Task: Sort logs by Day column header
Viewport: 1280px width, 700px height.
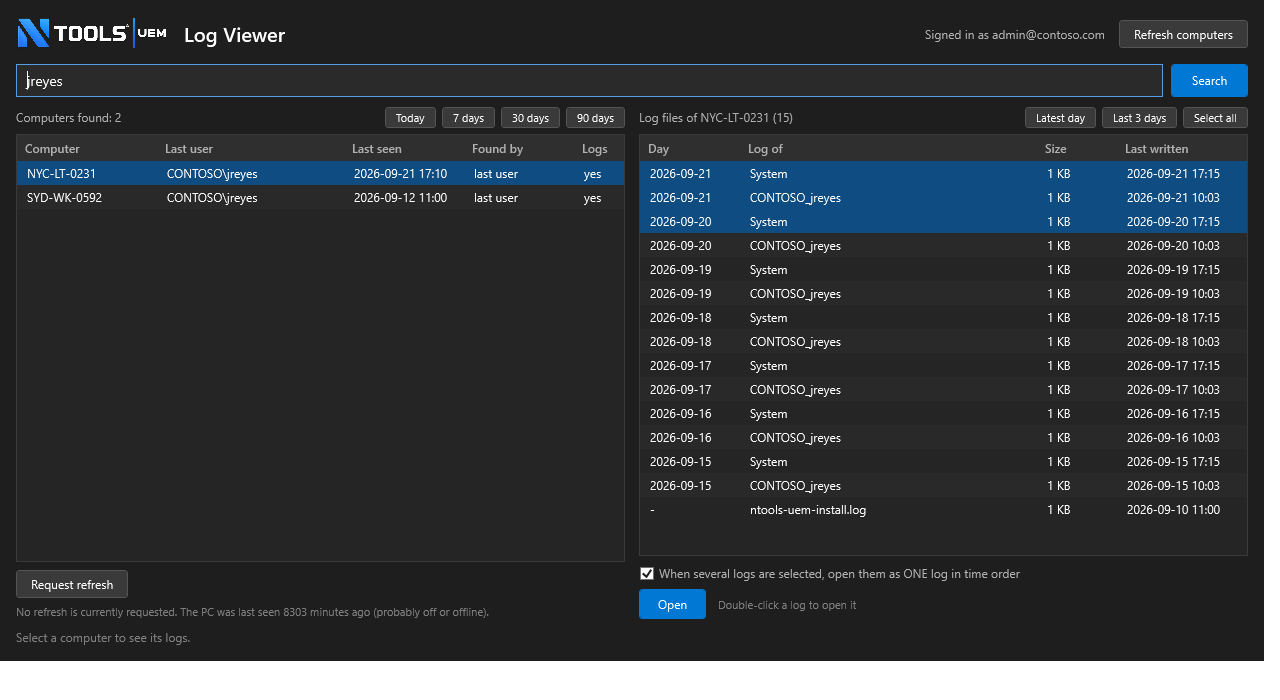Action: tap(659, 149)
